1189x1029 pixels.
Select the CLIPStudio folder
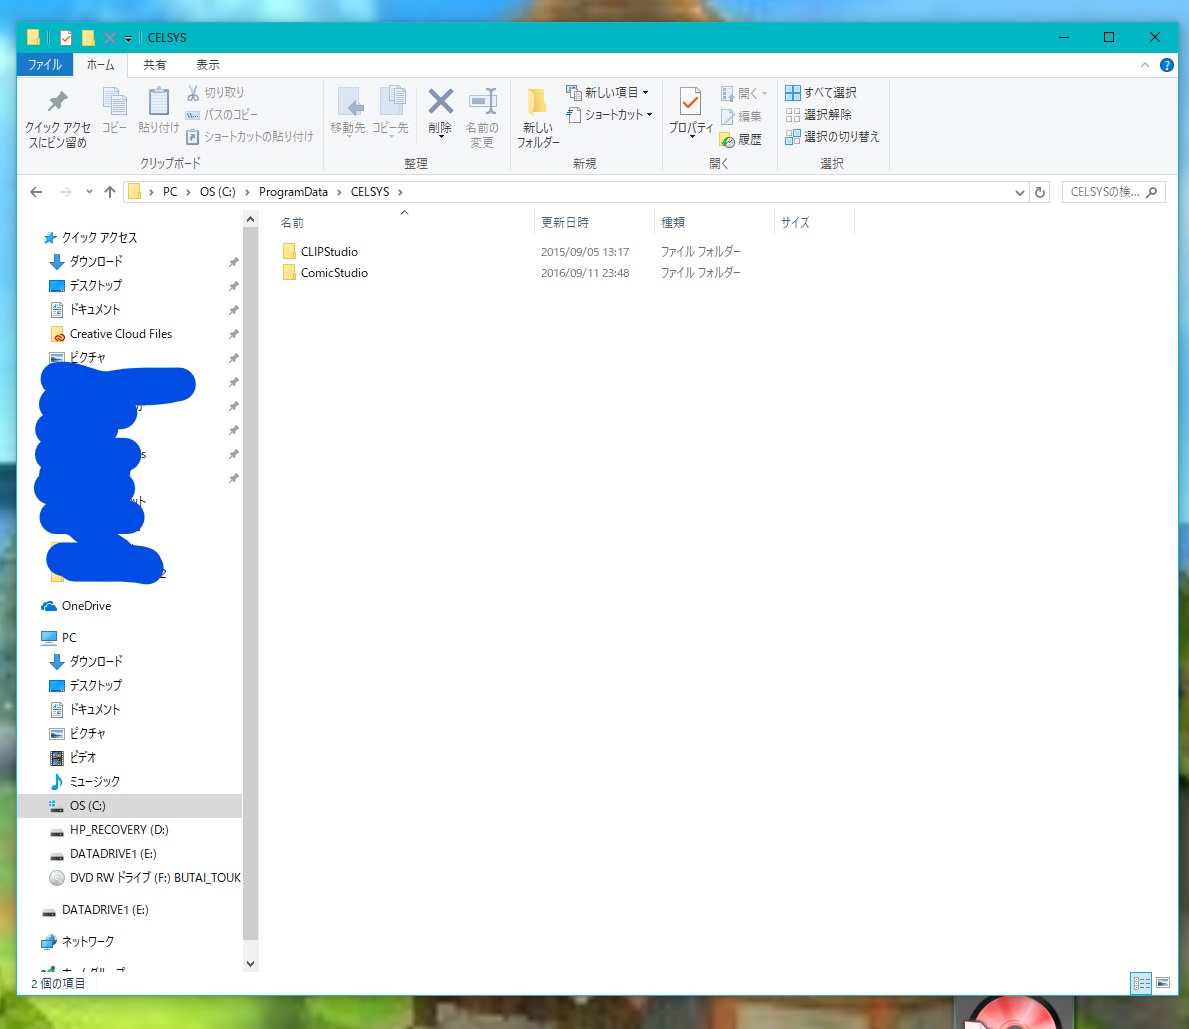329,252
